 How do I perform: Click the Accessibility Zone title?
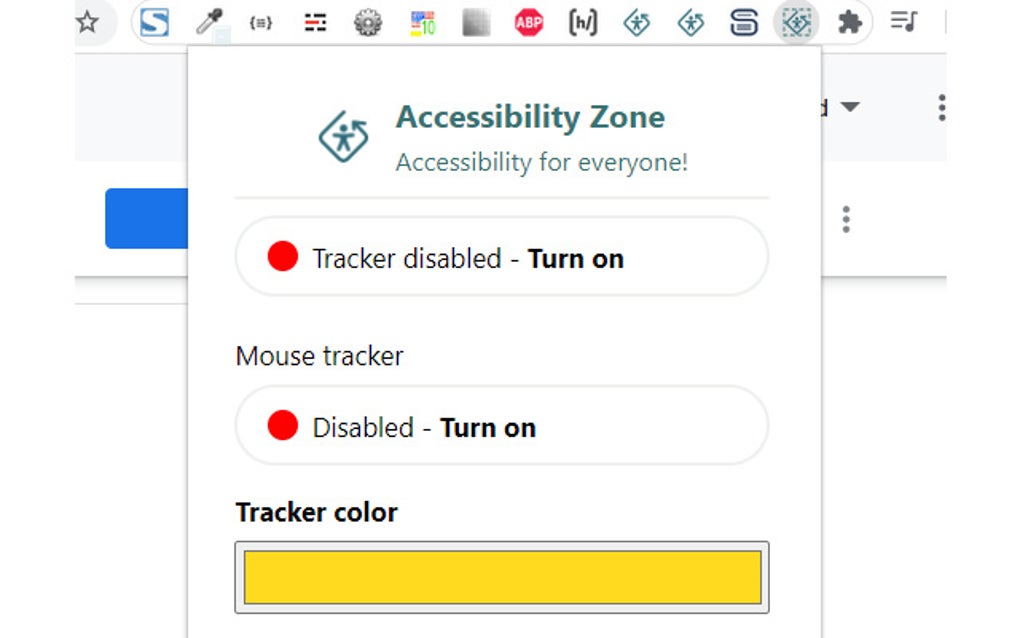(531, 117)
